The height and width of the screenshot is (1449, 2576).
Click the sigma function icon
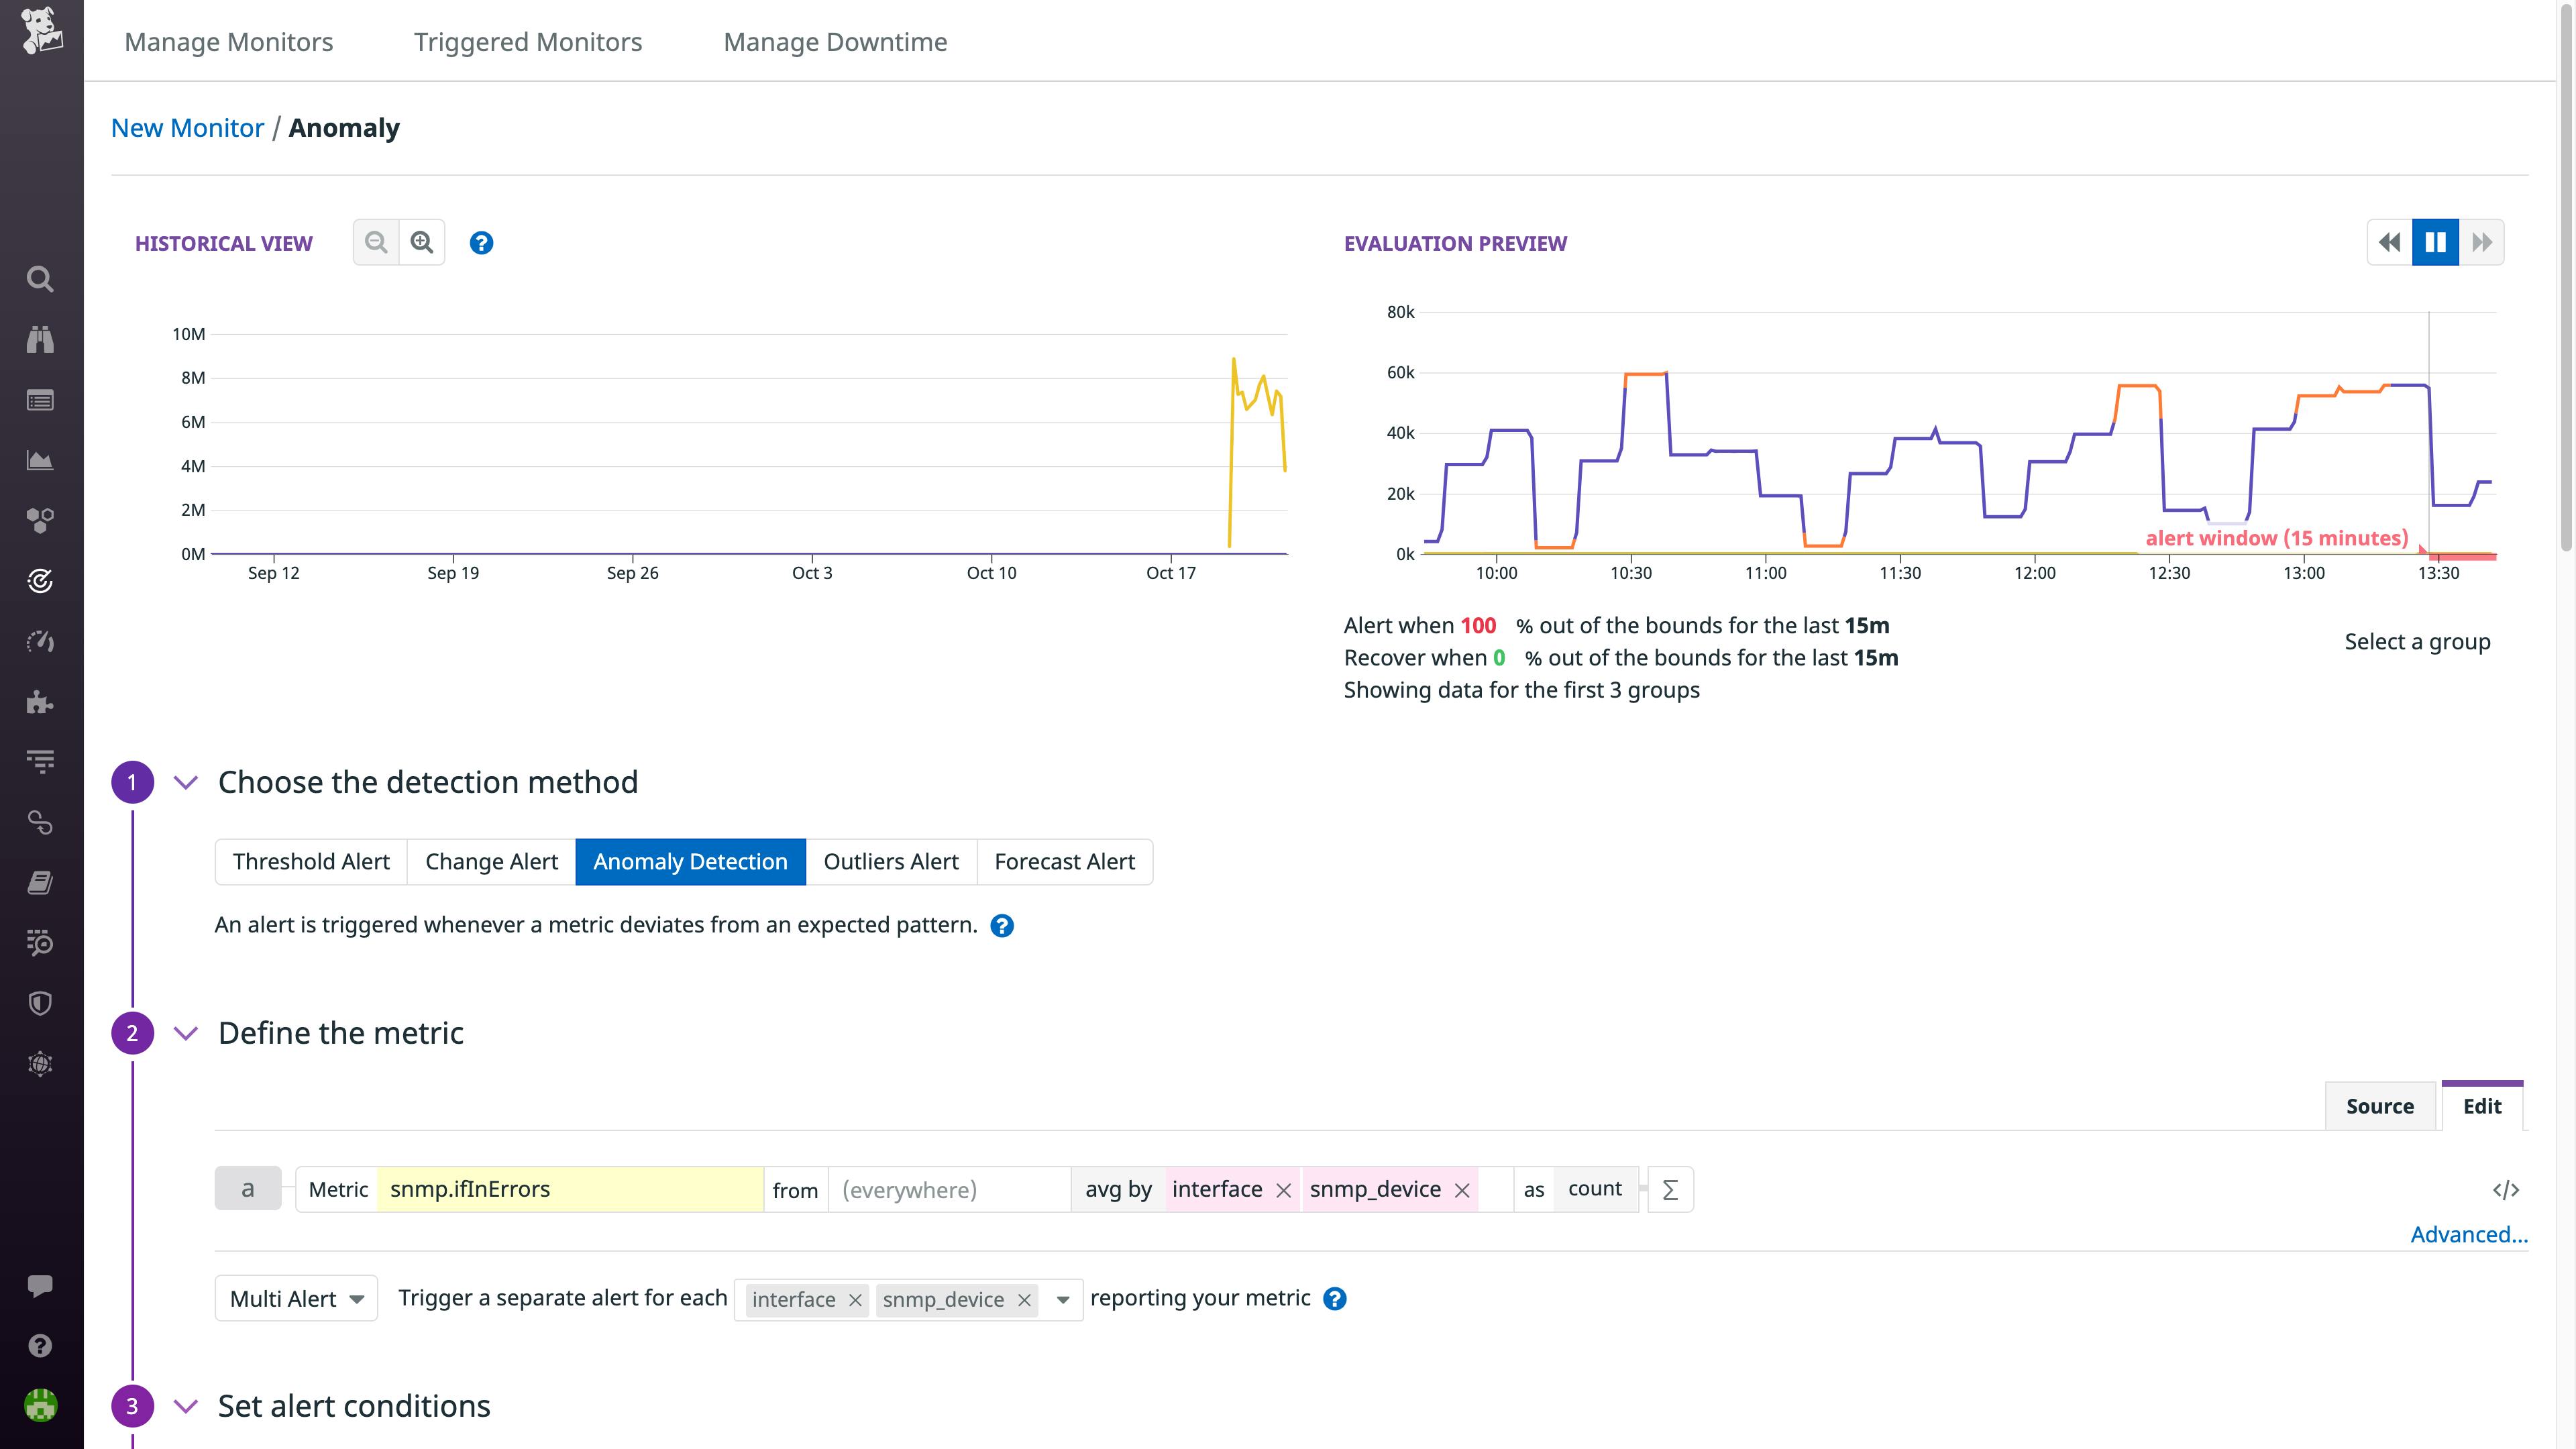(1670, 1190)
